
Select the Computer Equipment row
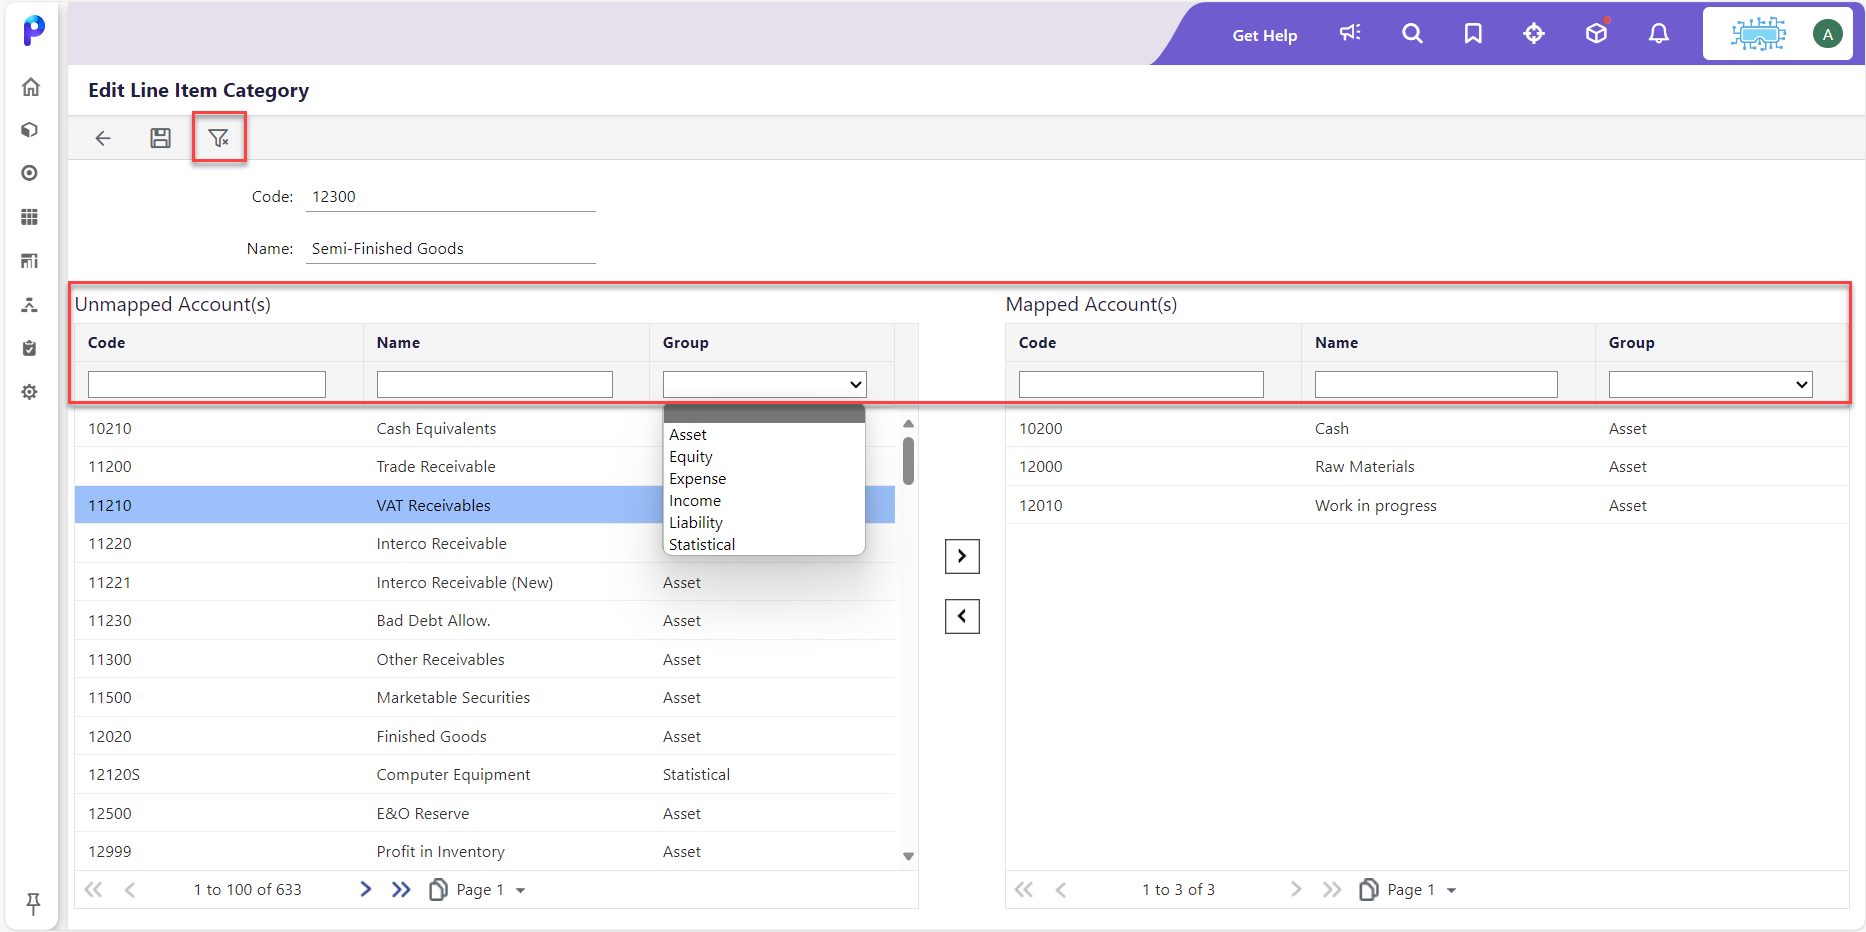pos(485,774)
